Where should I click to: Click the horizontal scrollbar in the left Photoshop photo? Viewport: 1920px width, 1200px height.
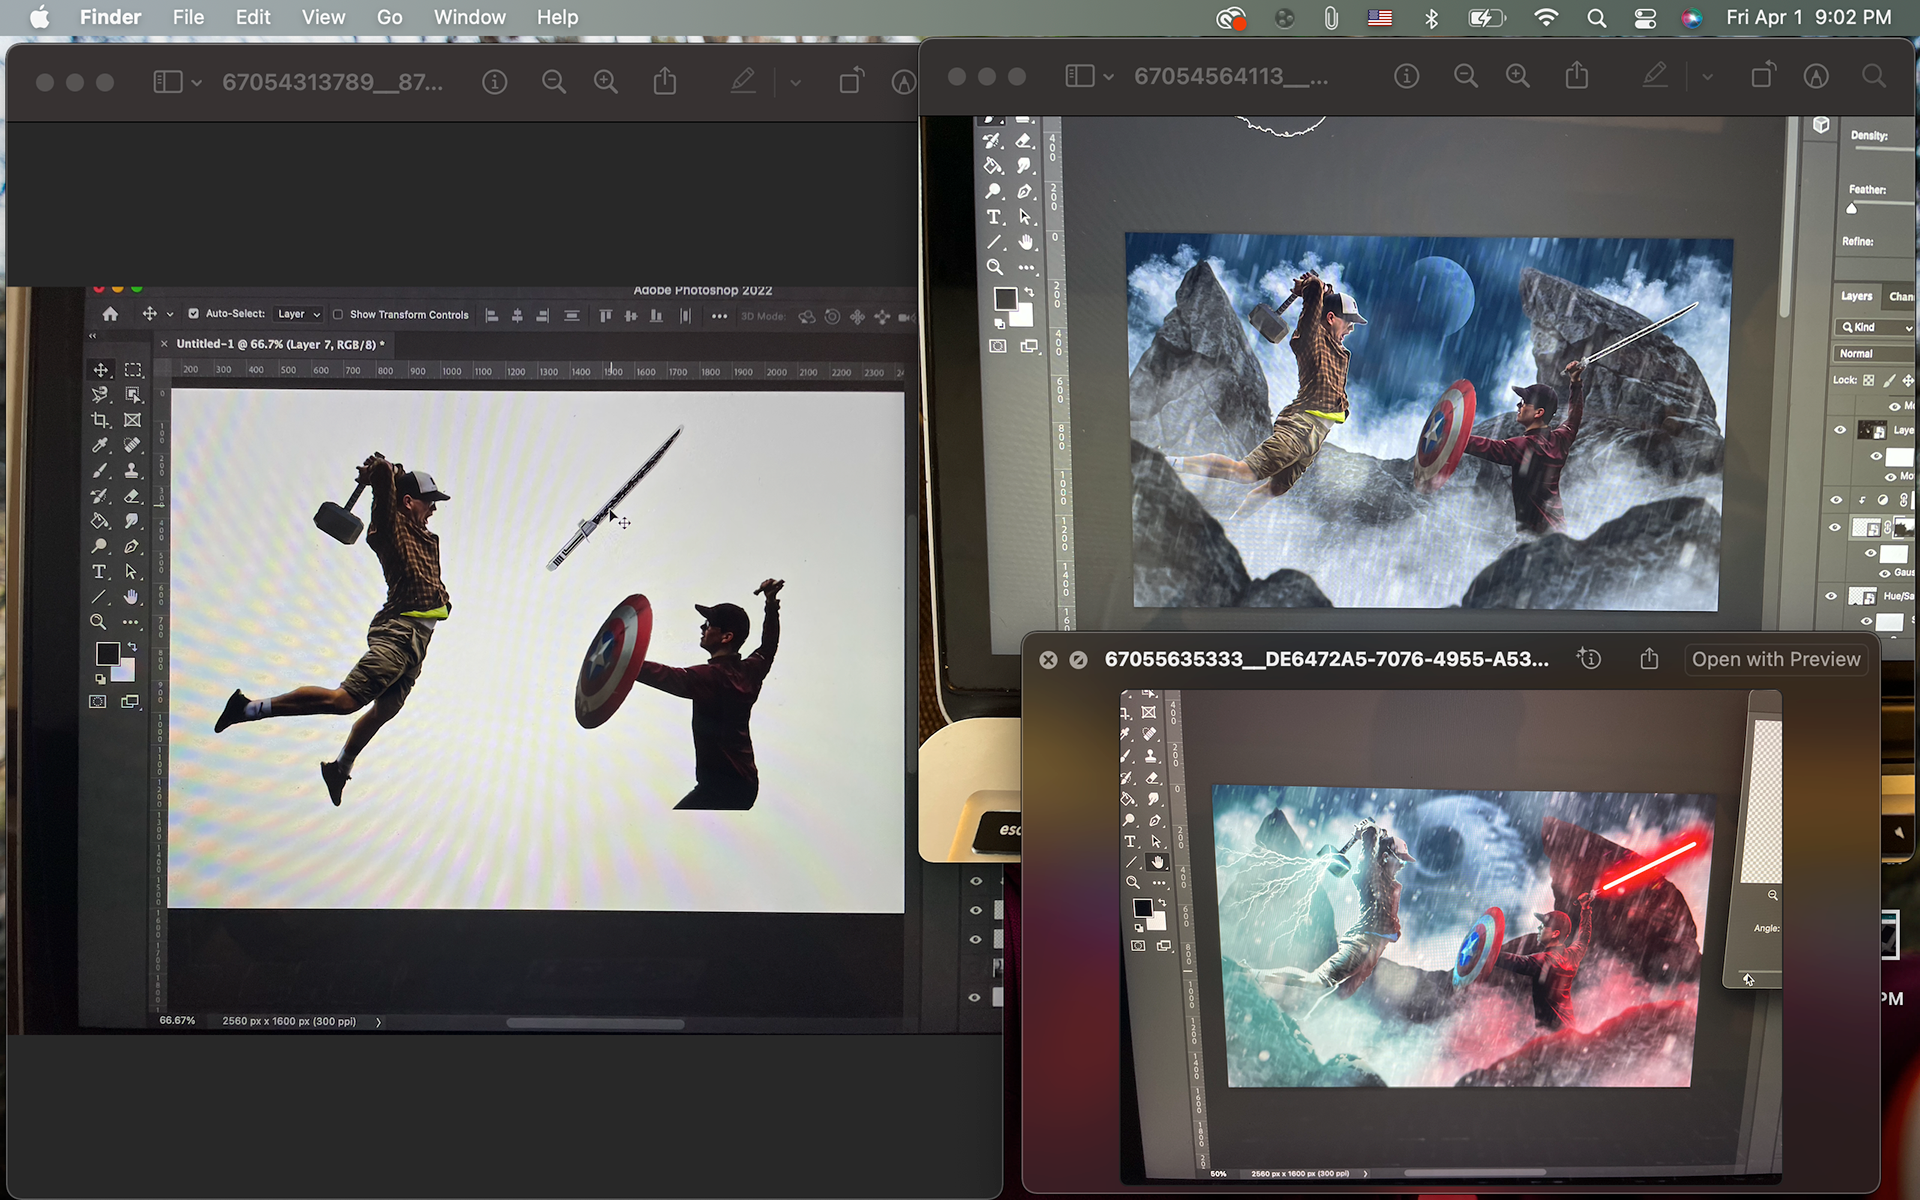[595, 1023]
